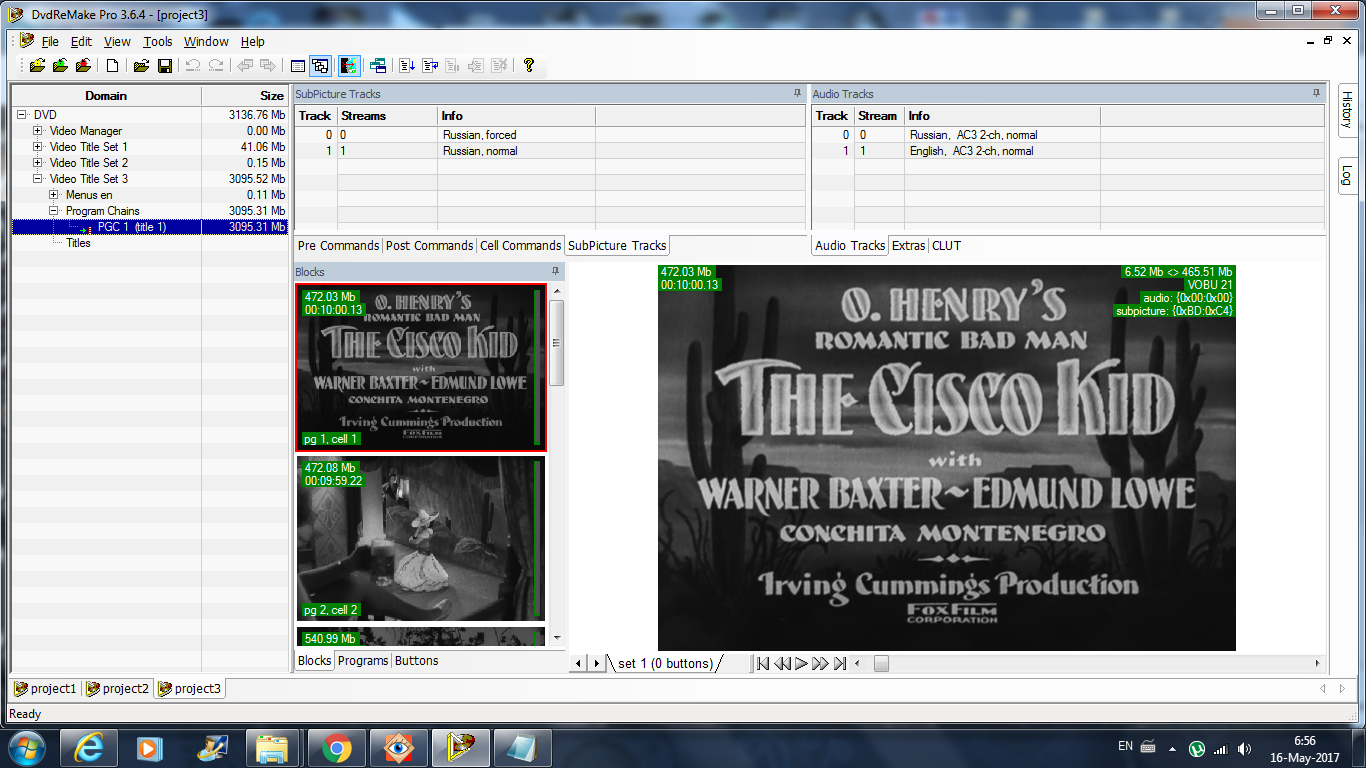Switch to Pre Commands tab

click(x=339, y=245)
